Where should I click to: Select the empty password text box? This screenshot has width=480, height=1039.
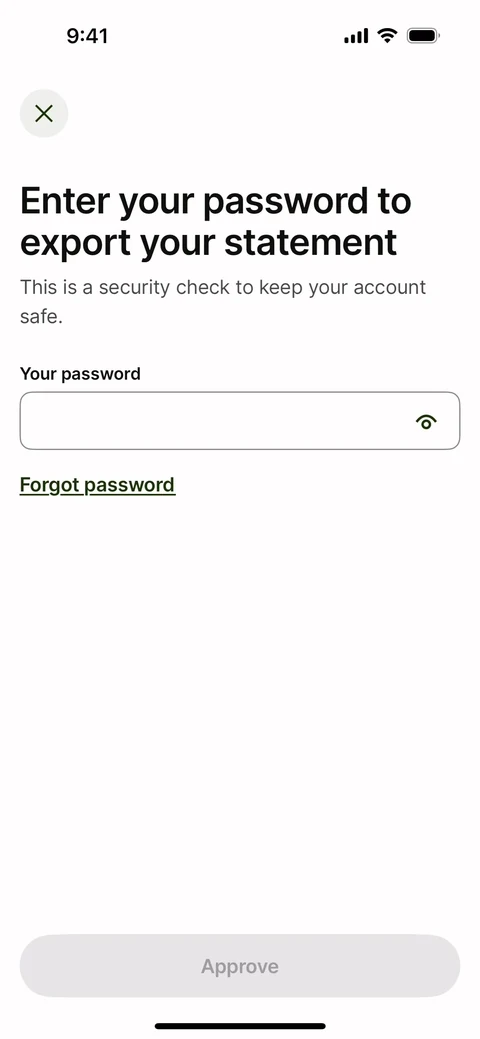[x=240, y=421]
